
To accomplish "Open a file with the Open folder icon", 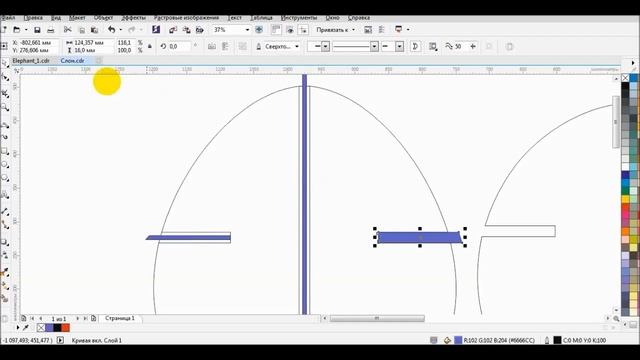I will (x=16, y=30).
